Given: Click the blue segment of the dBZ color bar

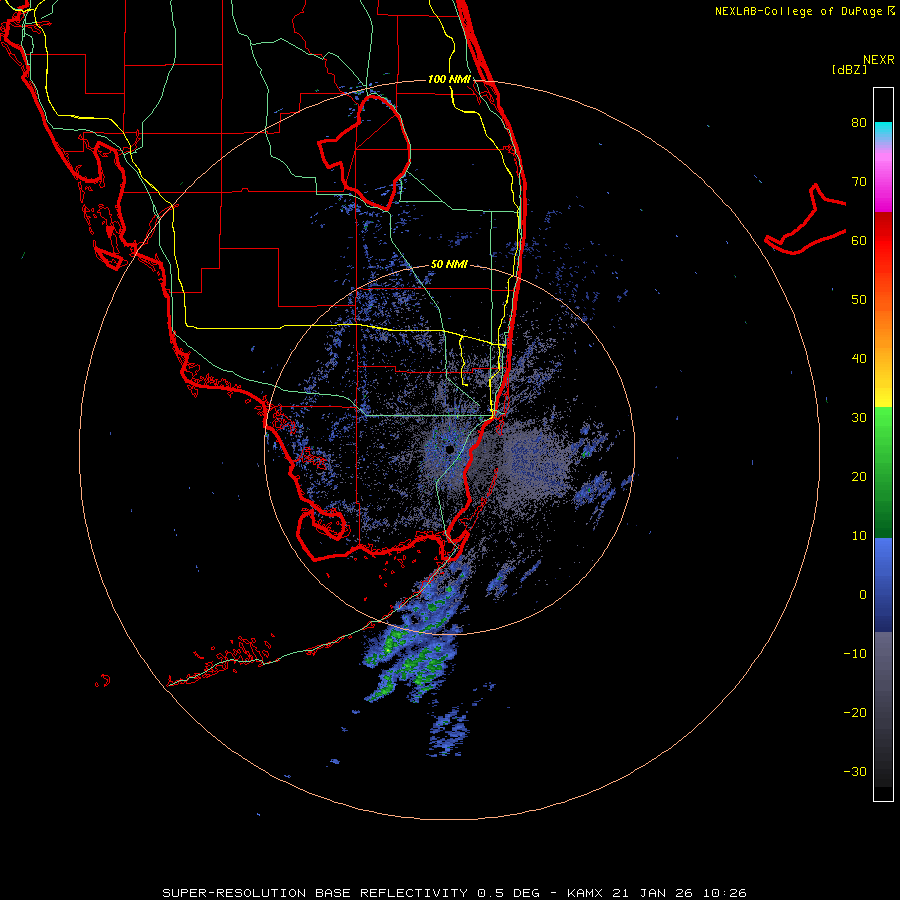Looking at the screenshot, I should pos(883,585).
